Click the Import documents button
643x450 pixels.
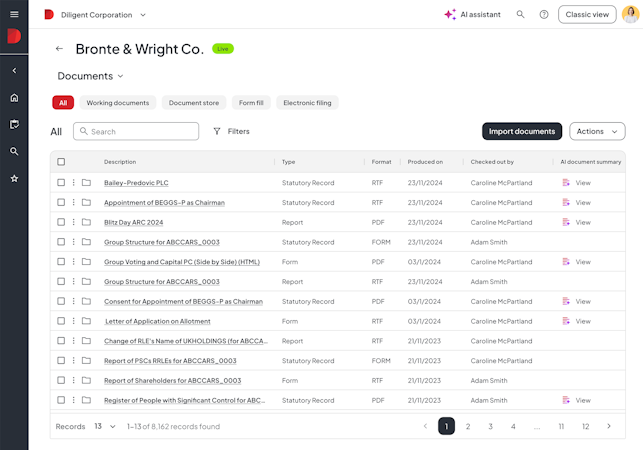522,131
